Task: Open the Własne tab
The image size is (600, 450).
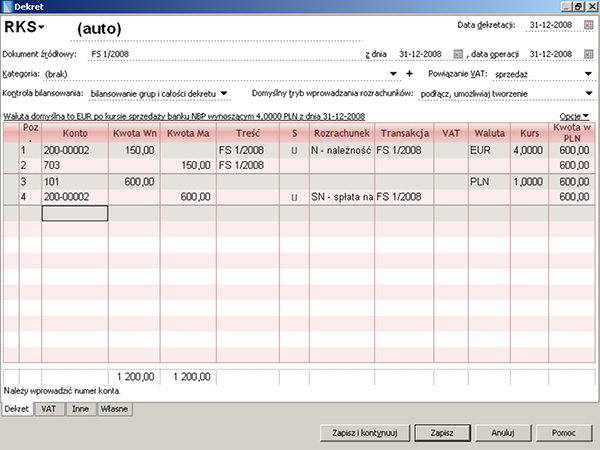Action: click(114, 409)
